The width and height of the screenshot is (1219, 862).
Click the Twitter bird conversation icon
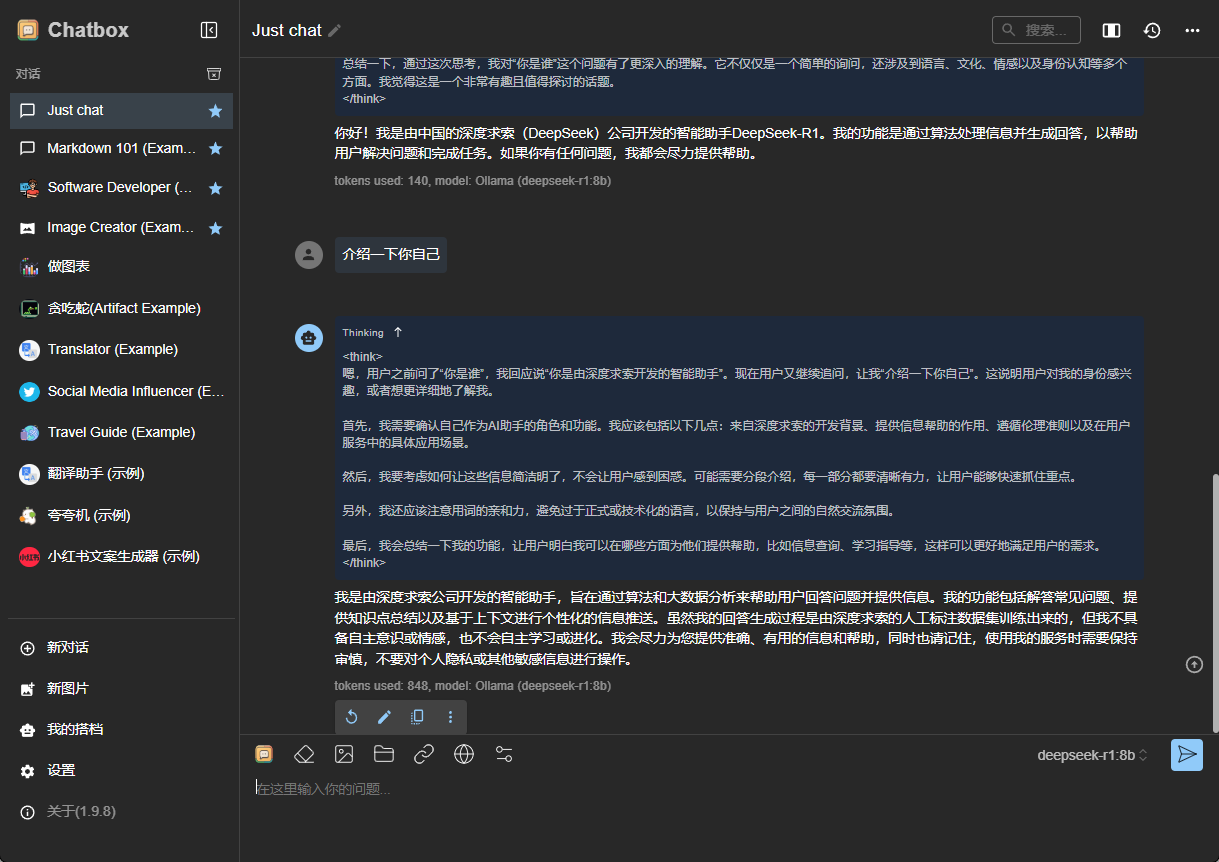tap(29, 392)
